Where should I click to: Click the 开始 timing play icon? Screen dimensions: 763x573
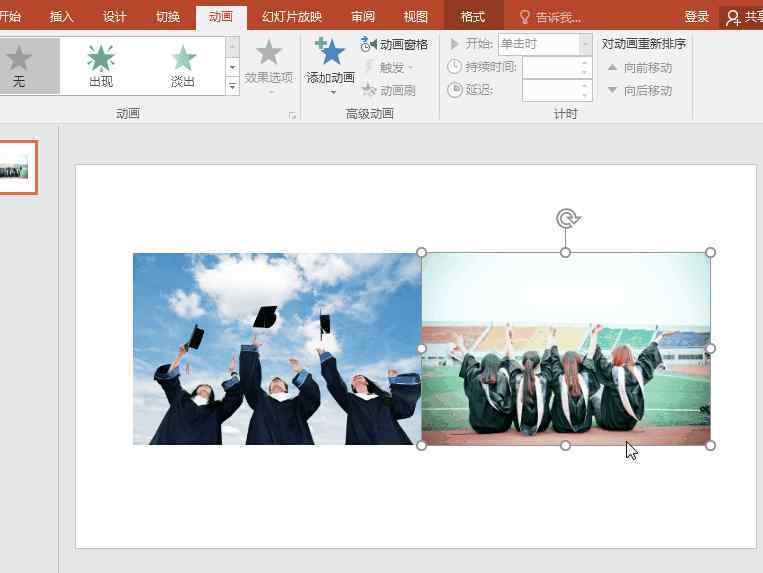click(454, 44)
